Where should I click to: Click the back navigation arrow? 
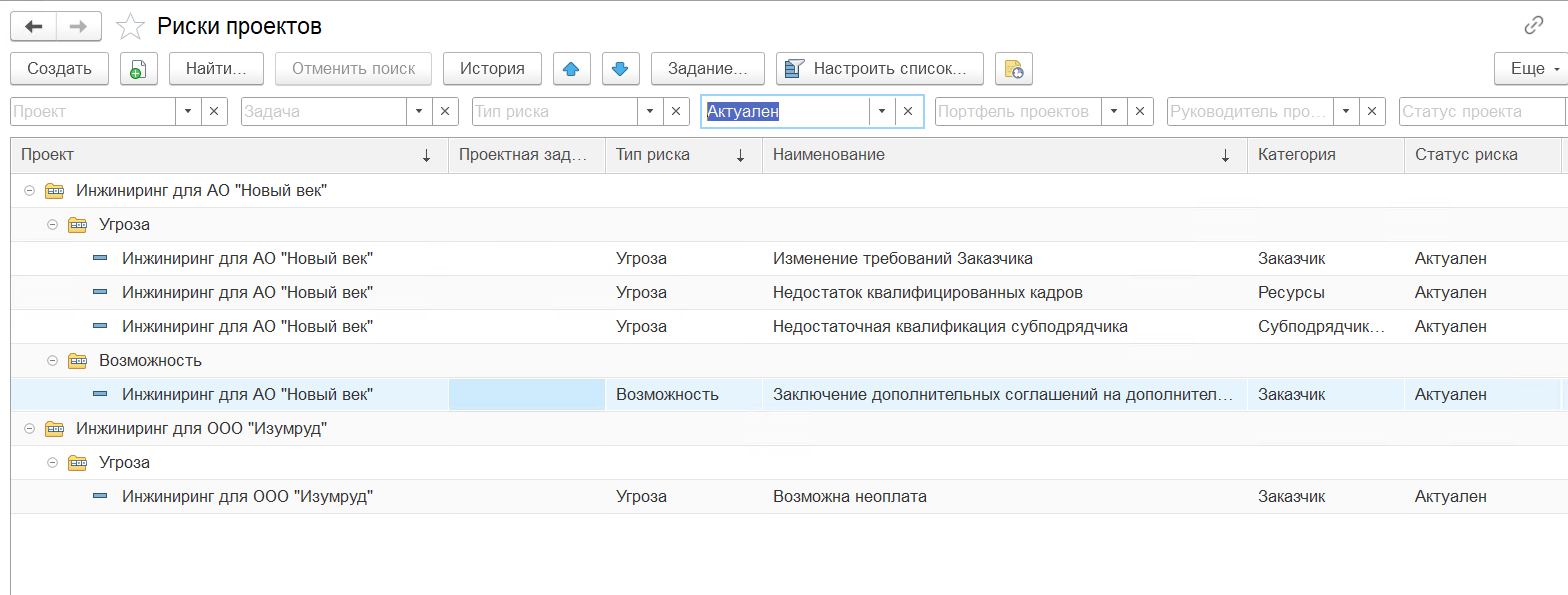click(x=33, y=26)
